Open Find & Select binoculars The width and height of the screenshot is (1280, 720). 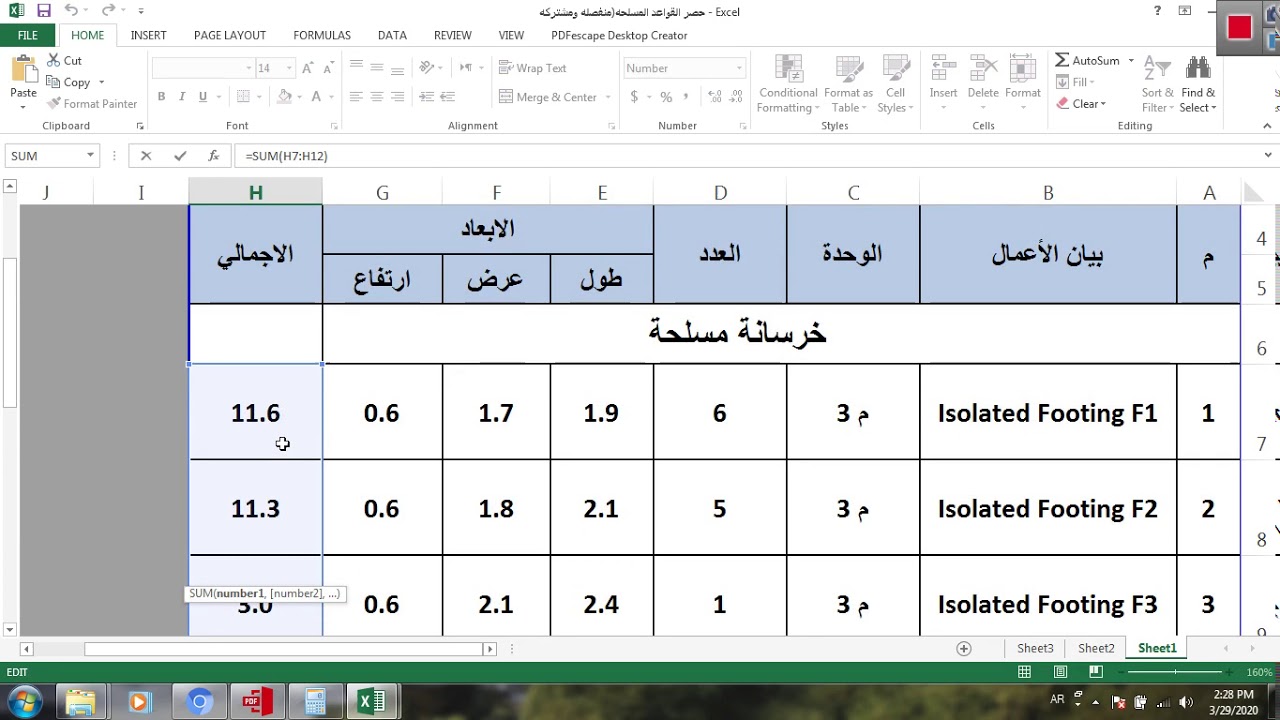coord(1198,68)
